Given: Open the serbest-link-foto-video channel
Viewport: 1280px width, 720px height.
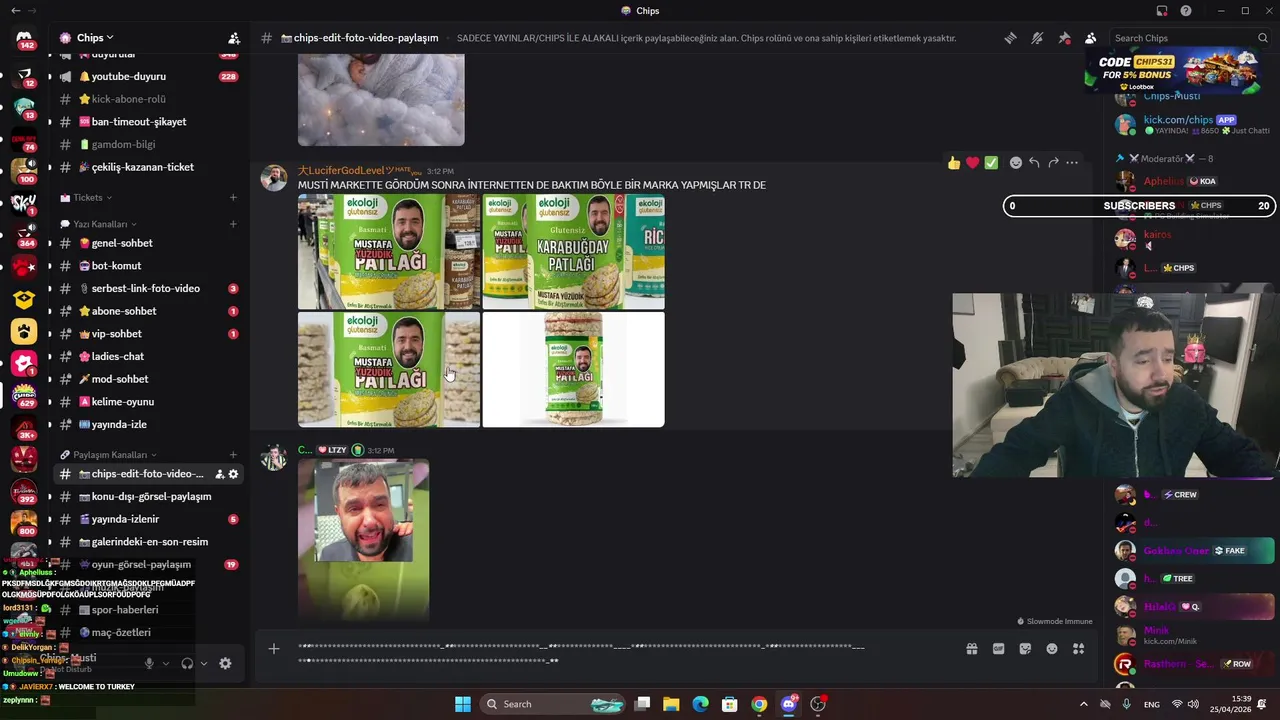Looking at the screenshot, I should (148, 288).
